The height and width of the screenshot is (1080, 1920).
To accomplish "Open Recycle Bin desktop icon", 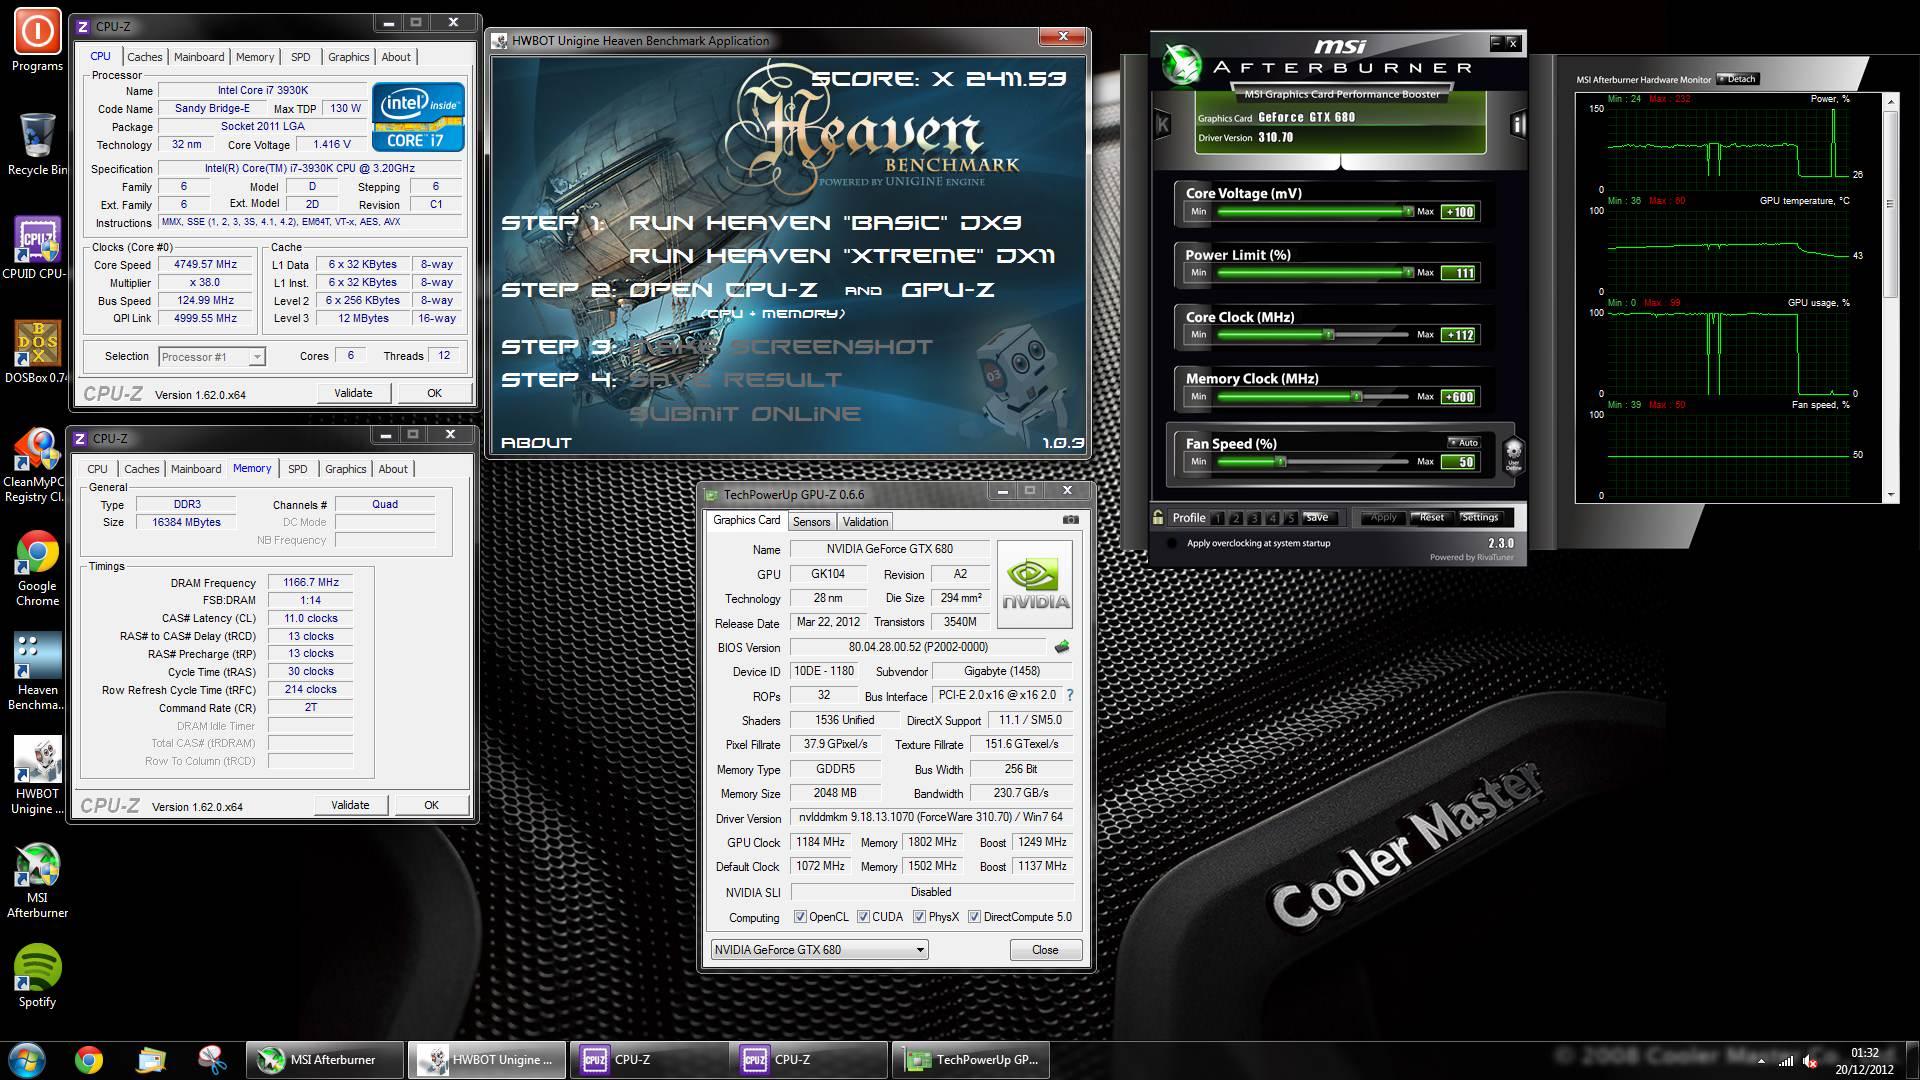I will click(x=37, y=144).
